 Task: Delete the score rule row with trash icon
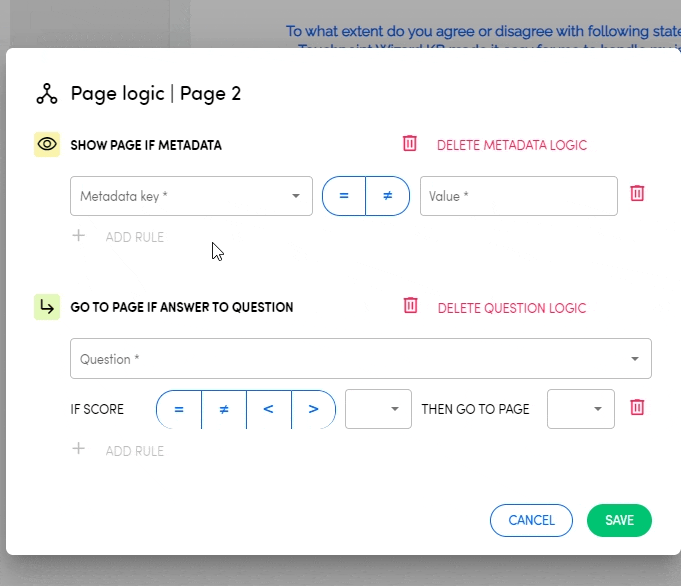(x=637, y=407)
